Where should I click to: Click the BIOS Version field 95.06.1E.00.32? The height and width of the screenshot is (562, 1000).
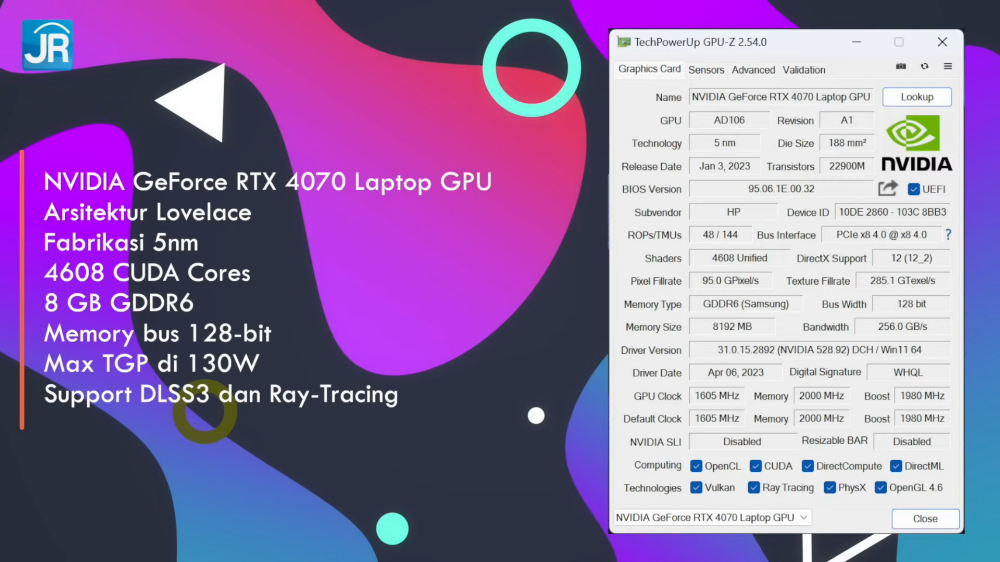(x=781, y=189)
